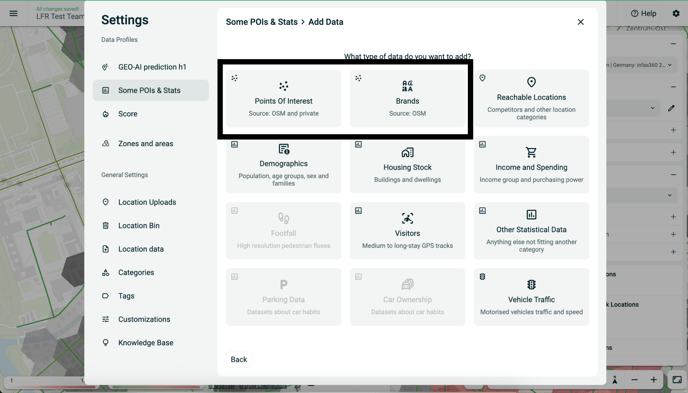Screen dimensions: 688x393
Task: Click the Categories shapes icon
Action: [105, 272]
